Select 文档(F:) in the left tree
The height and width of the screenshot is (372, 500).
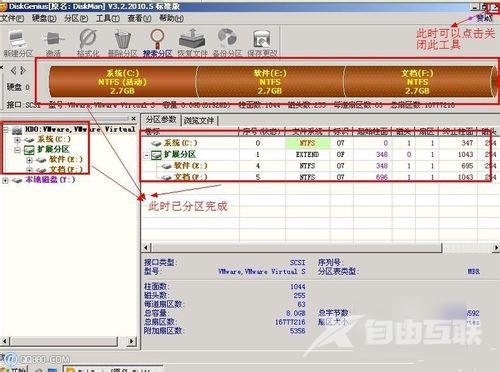pyautogui.click(x=66, y=169)
